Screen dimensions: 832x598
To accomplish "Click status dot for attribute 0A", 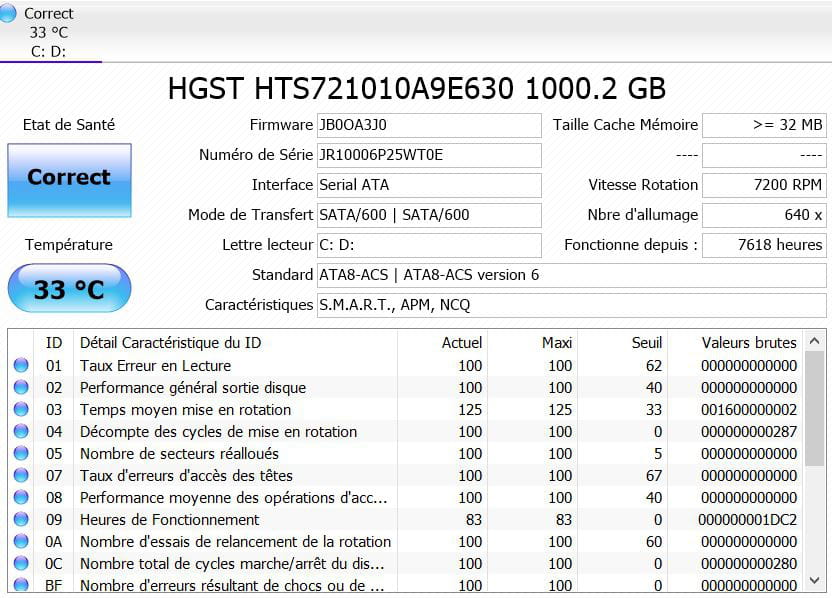I will tap(21, 542).
